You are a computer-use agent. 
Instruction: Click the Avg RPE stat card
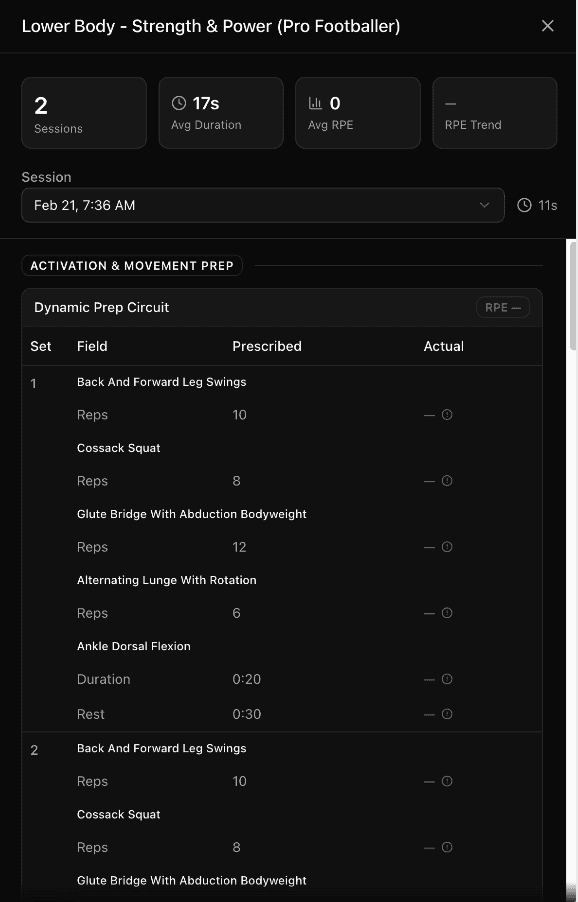(x=358, y=112)
